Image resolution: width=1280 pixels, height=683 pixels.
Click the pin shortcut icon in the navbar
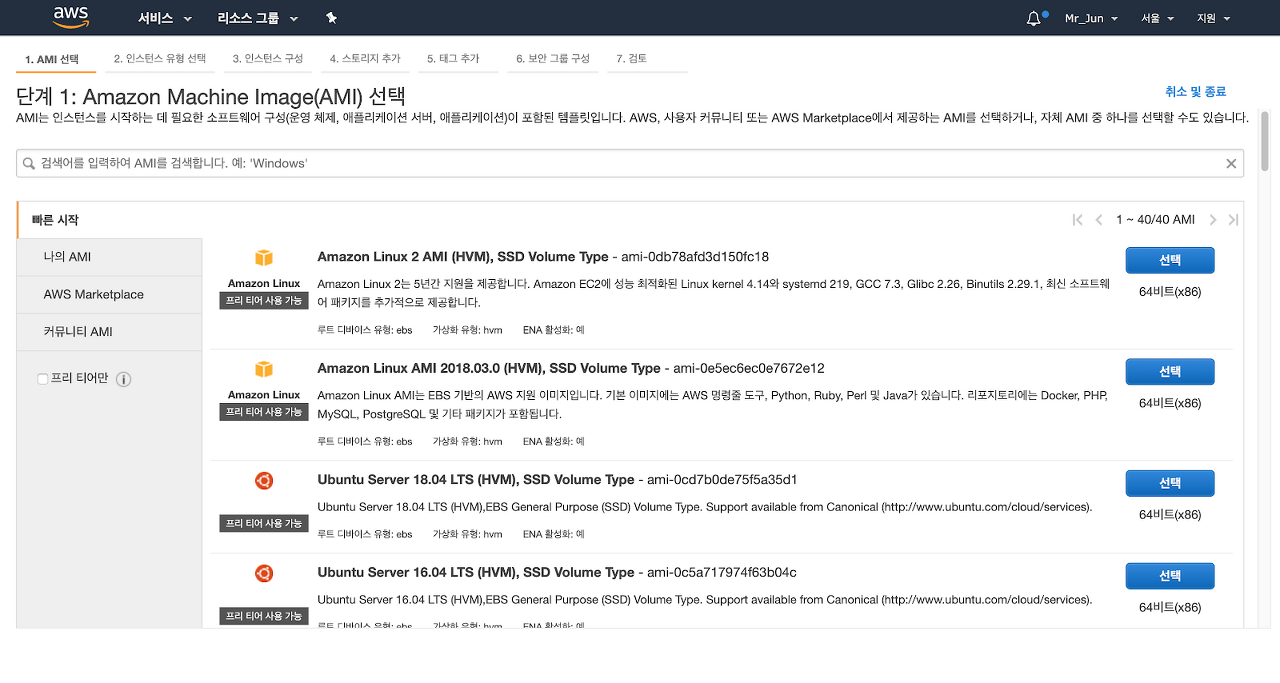pyautogui.click(x=330, y=17)
